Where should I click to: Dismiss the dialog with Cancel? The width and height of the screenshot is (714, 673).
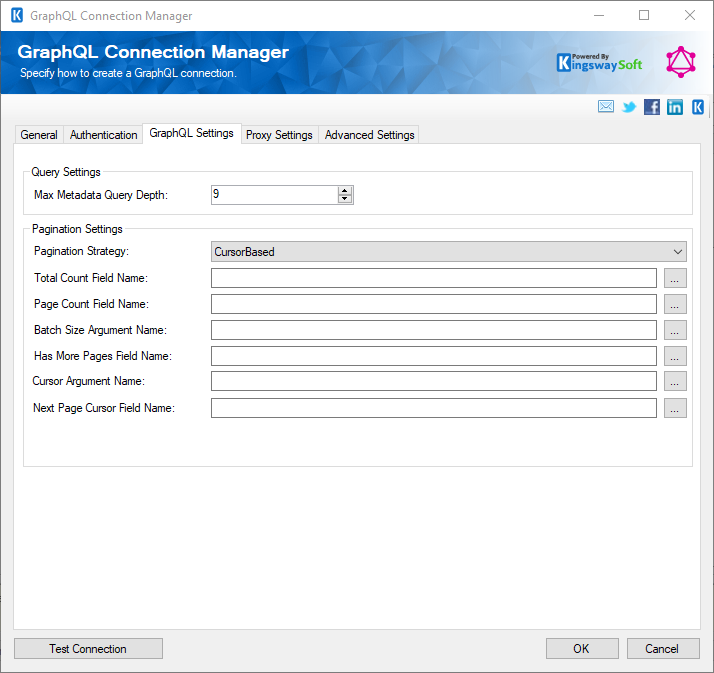(663, 648)
